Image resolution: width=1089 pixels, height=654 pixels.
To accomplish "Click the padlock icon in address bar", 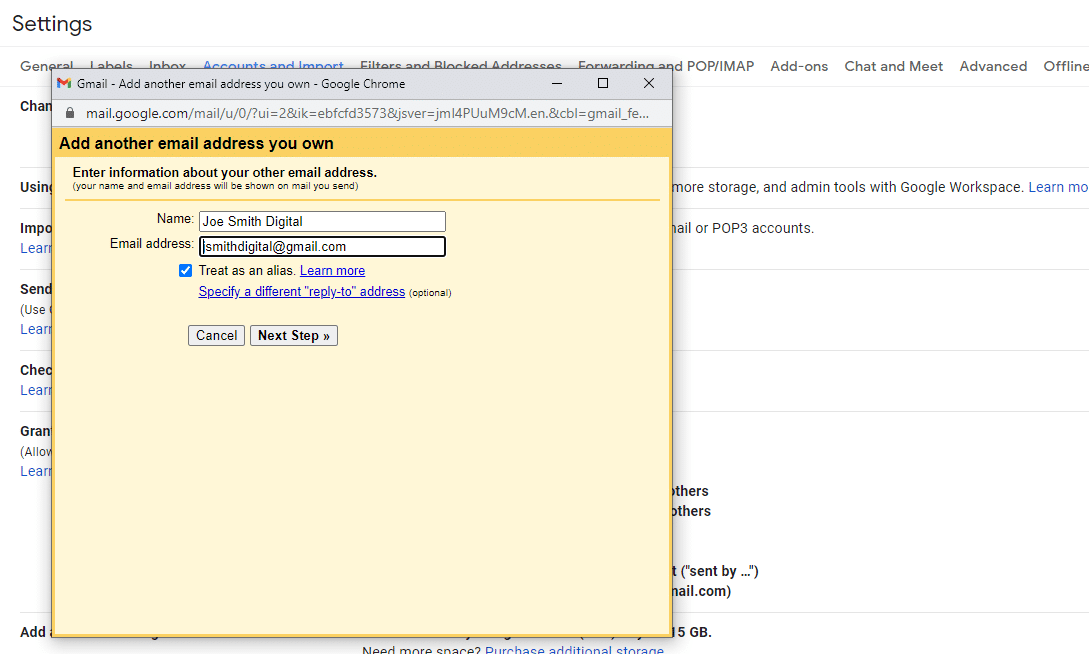I will pyautogui.click(x=70, y=113).
